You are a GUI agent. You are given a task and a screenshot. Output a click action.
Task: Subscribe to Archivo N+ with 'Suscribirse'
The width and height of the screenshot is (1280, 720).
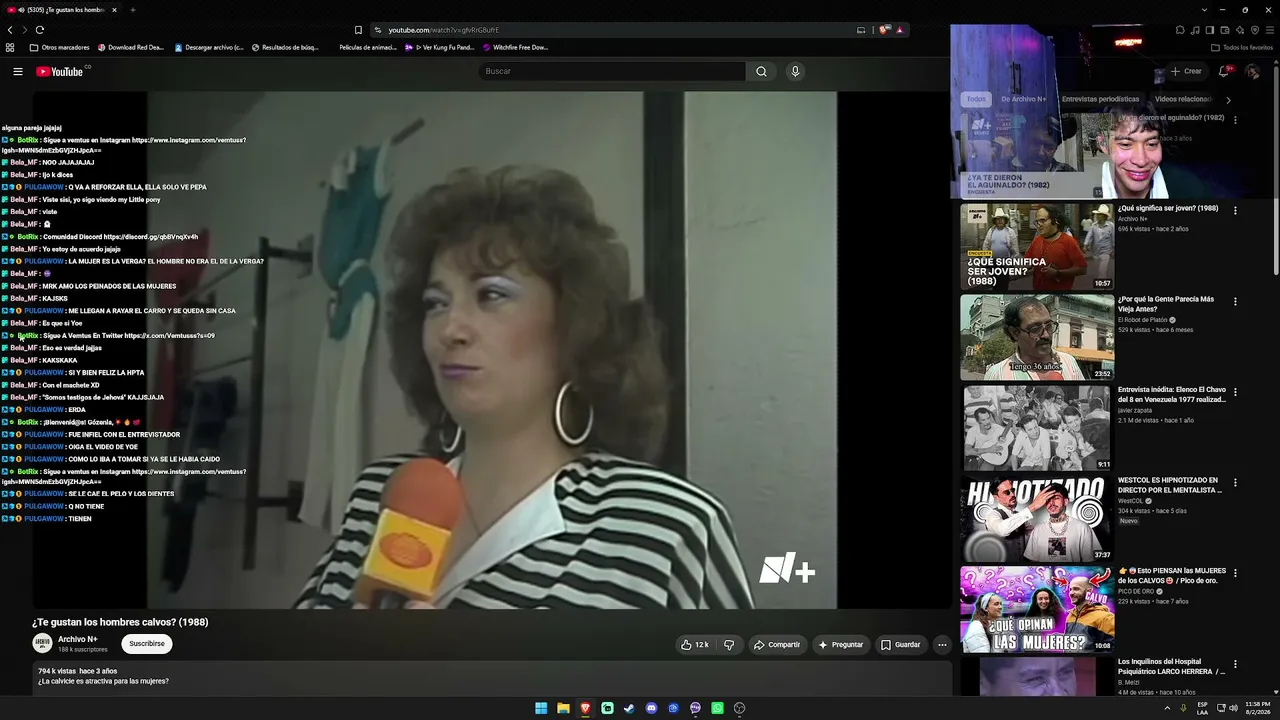(147, 644)
